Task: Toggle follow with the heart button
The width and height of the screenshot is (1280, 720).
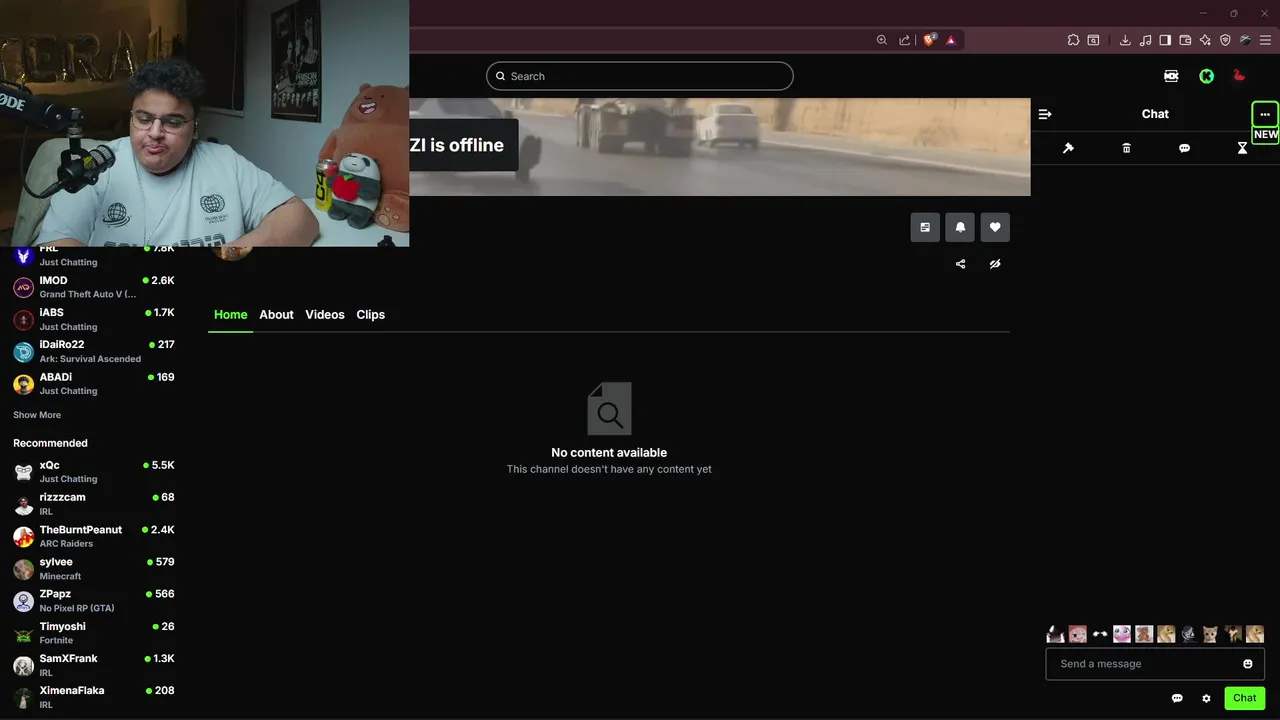Action: click(x=995, y=227)
